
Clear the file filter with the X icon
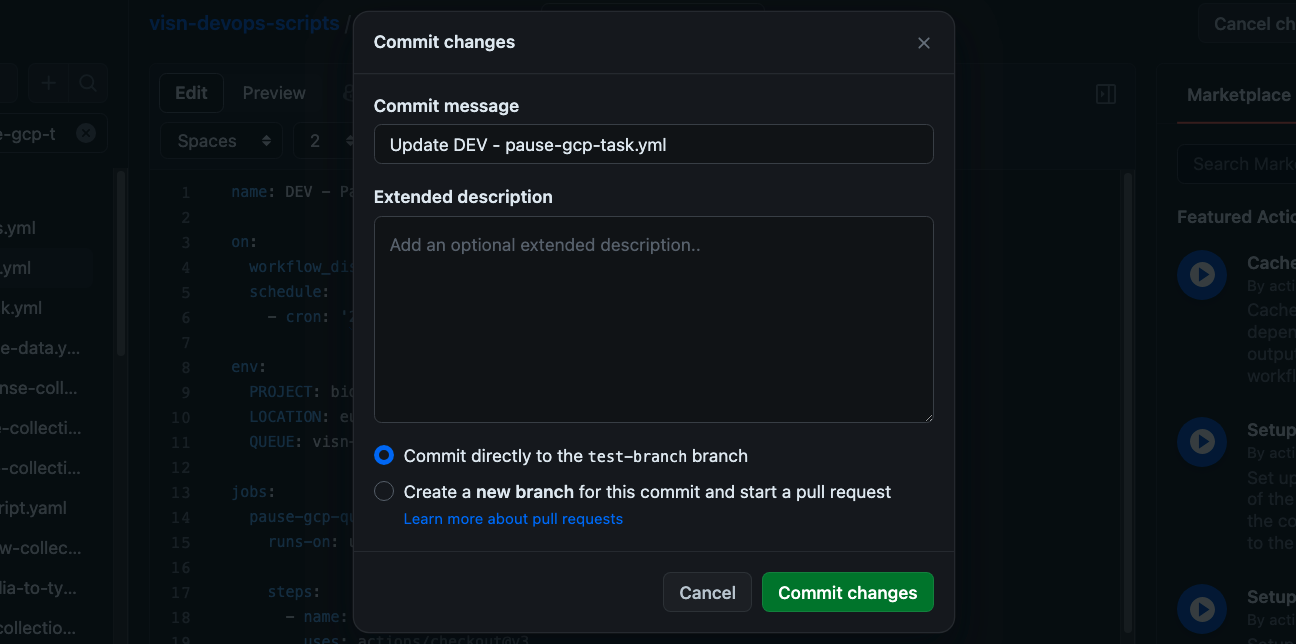pyautogui.click(x=86, y=133)
